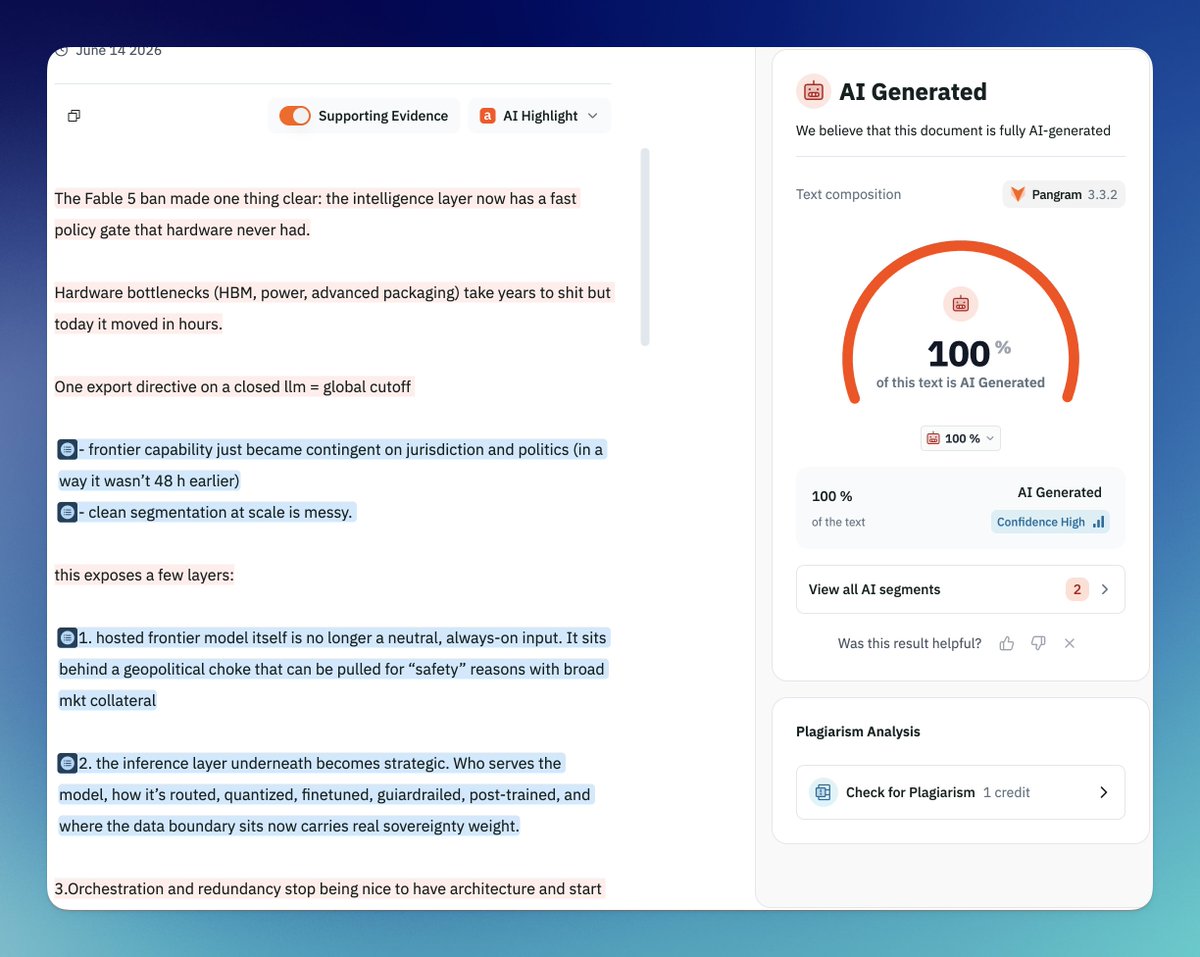Click the document text scrollbar
Viewport: 1200px width, 957px height.
pos(645,247)
